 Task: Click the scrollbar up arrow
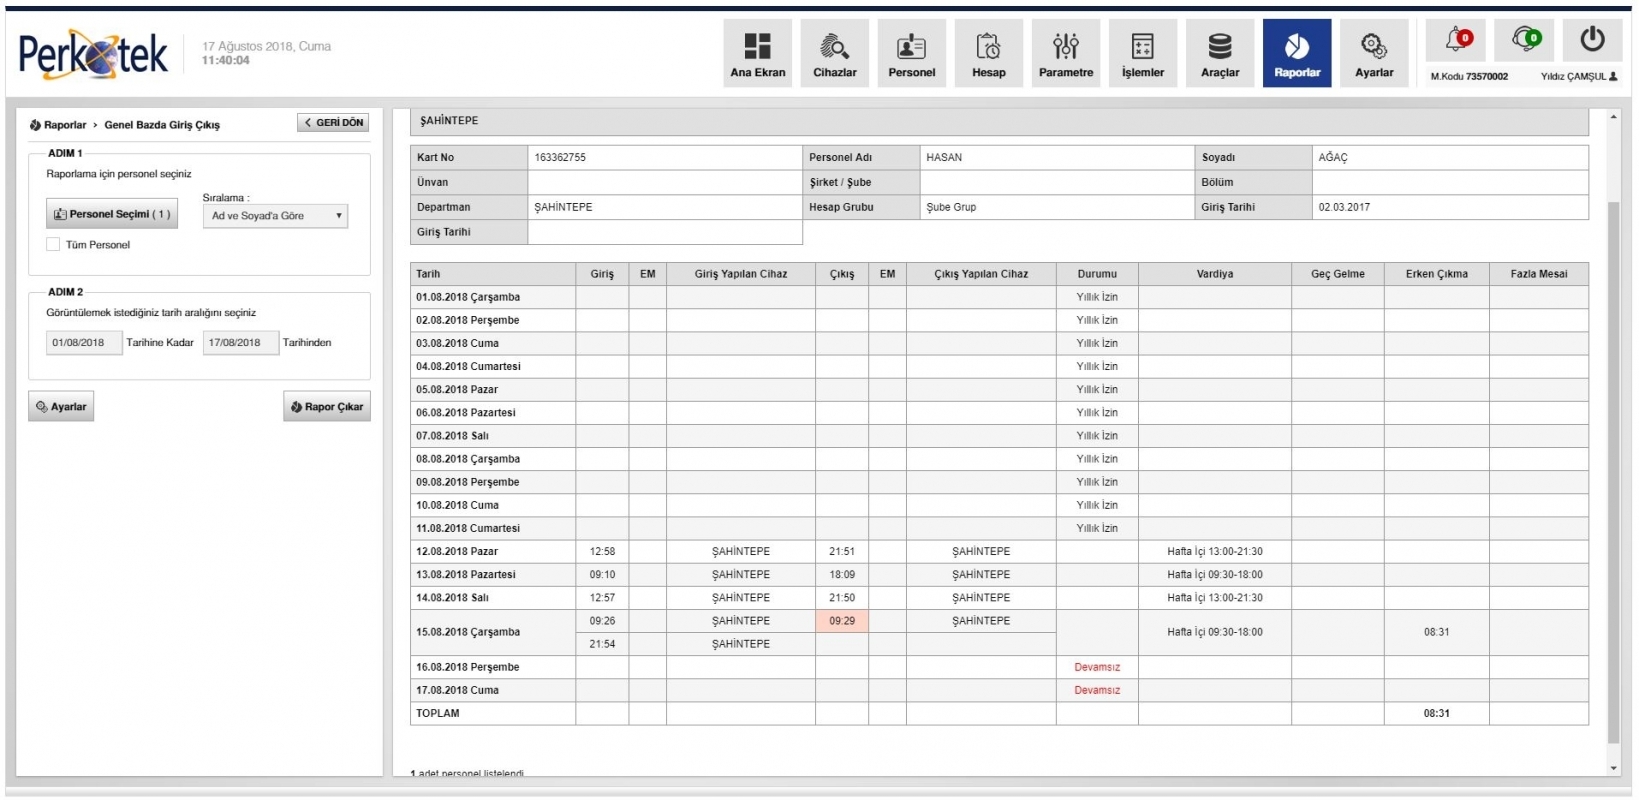pyautogui.click(x=1613, y=118)
